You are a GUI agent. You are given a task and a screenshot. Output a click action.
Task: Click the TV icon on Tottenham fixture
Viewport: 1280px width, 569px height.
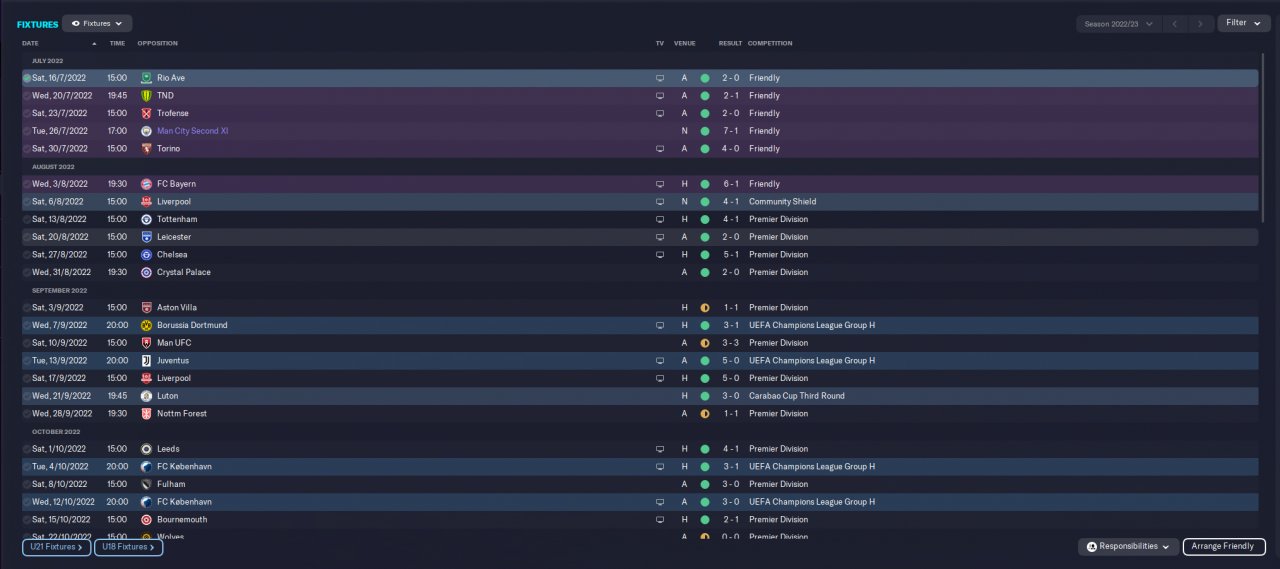point(659,219)
